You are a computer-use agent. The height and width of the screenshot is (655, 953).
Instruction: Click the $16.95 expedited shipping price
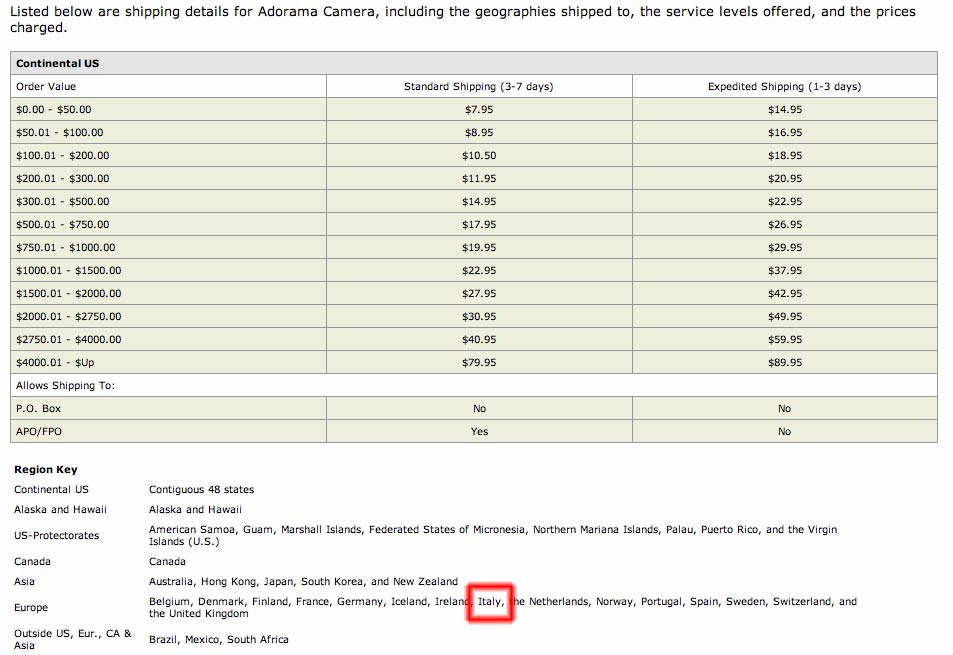784,133
